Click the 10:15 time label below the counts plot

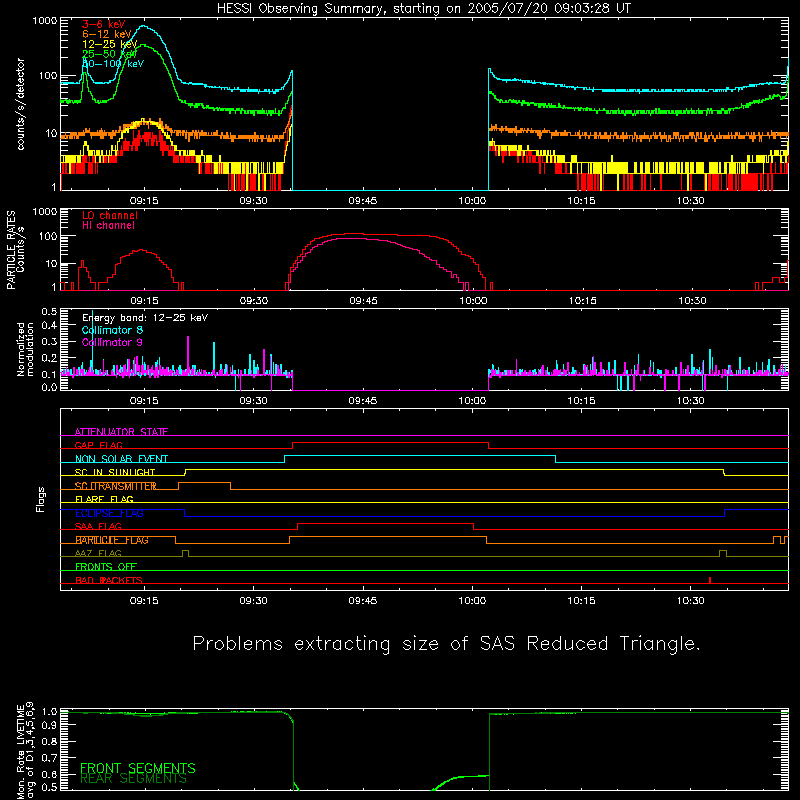coord(582,201)
